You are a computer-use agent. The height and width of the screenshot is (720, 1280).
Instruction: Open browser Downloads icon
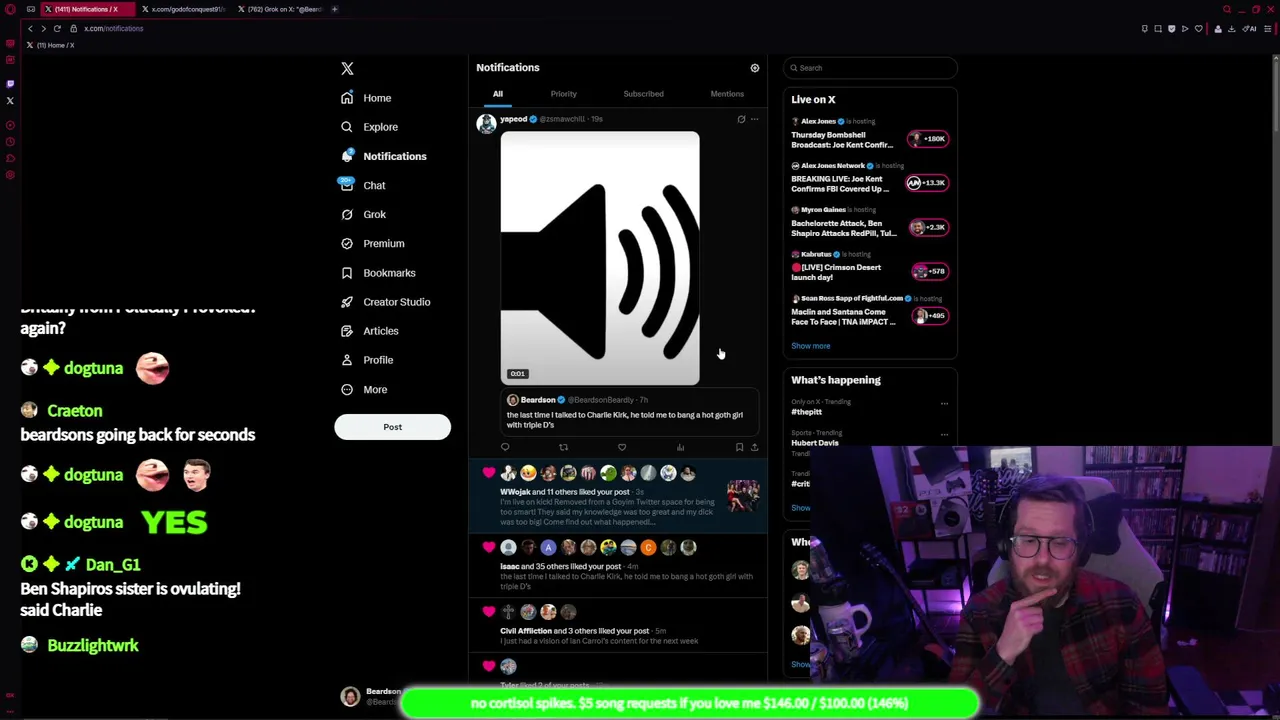click(x=1231, y=29)
